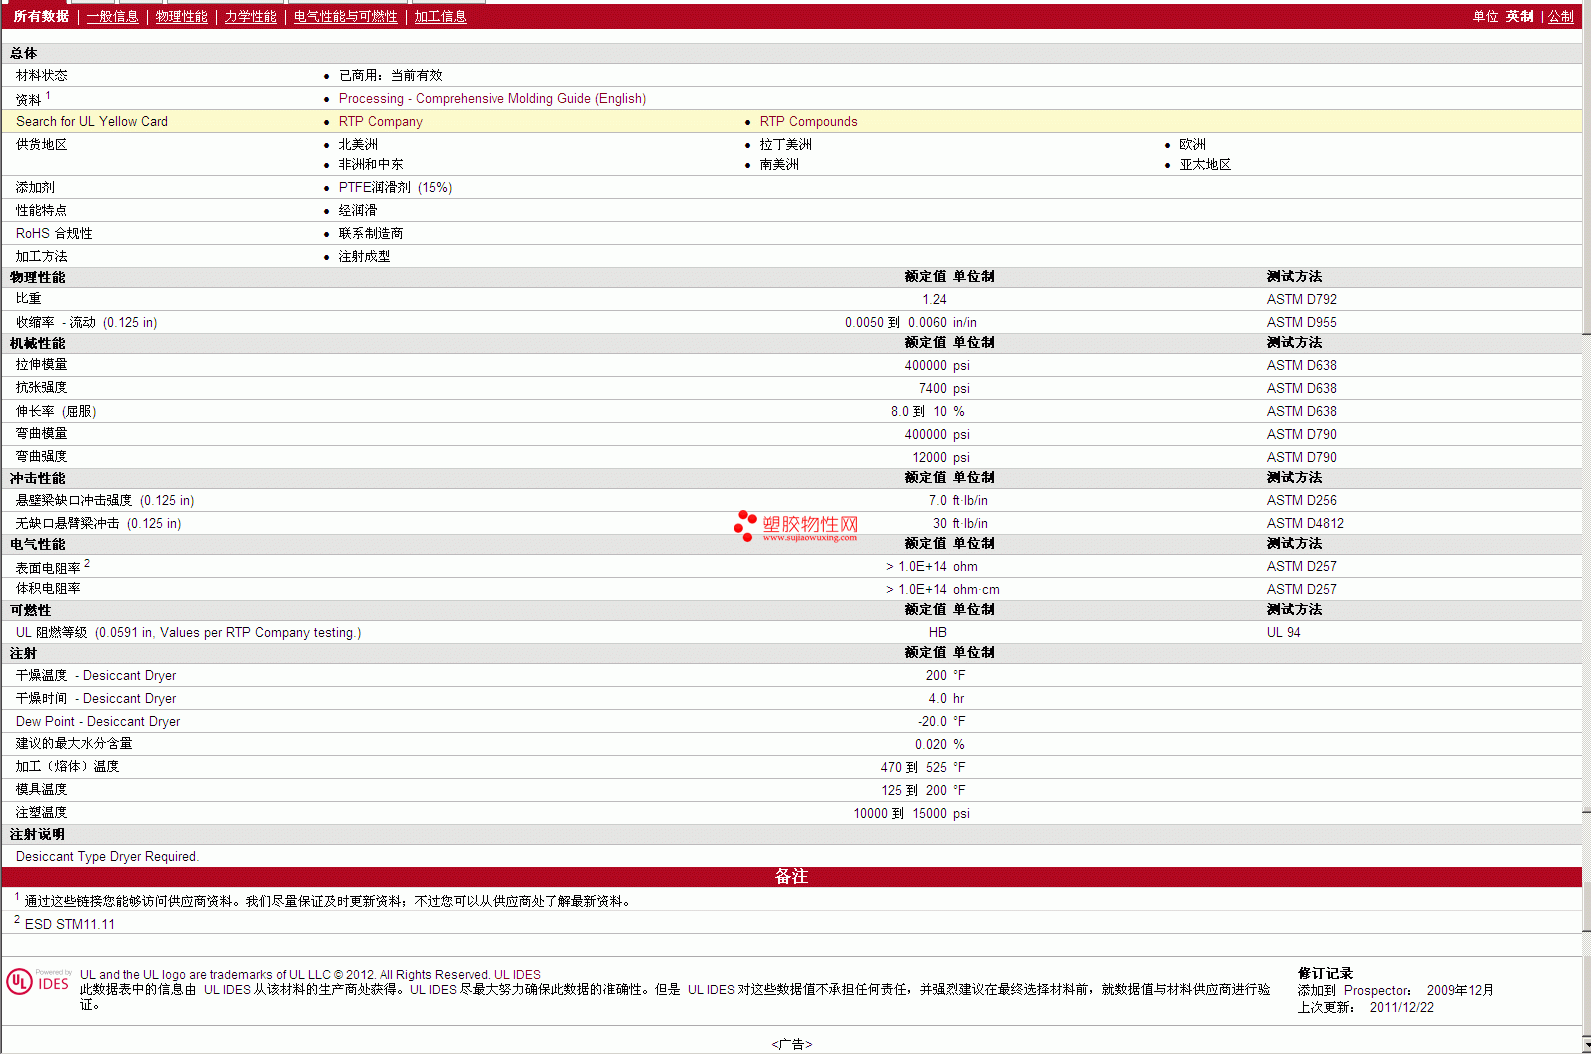
Task: Click the vertical scrollbar down arrow
Action: [1587, 1045]
